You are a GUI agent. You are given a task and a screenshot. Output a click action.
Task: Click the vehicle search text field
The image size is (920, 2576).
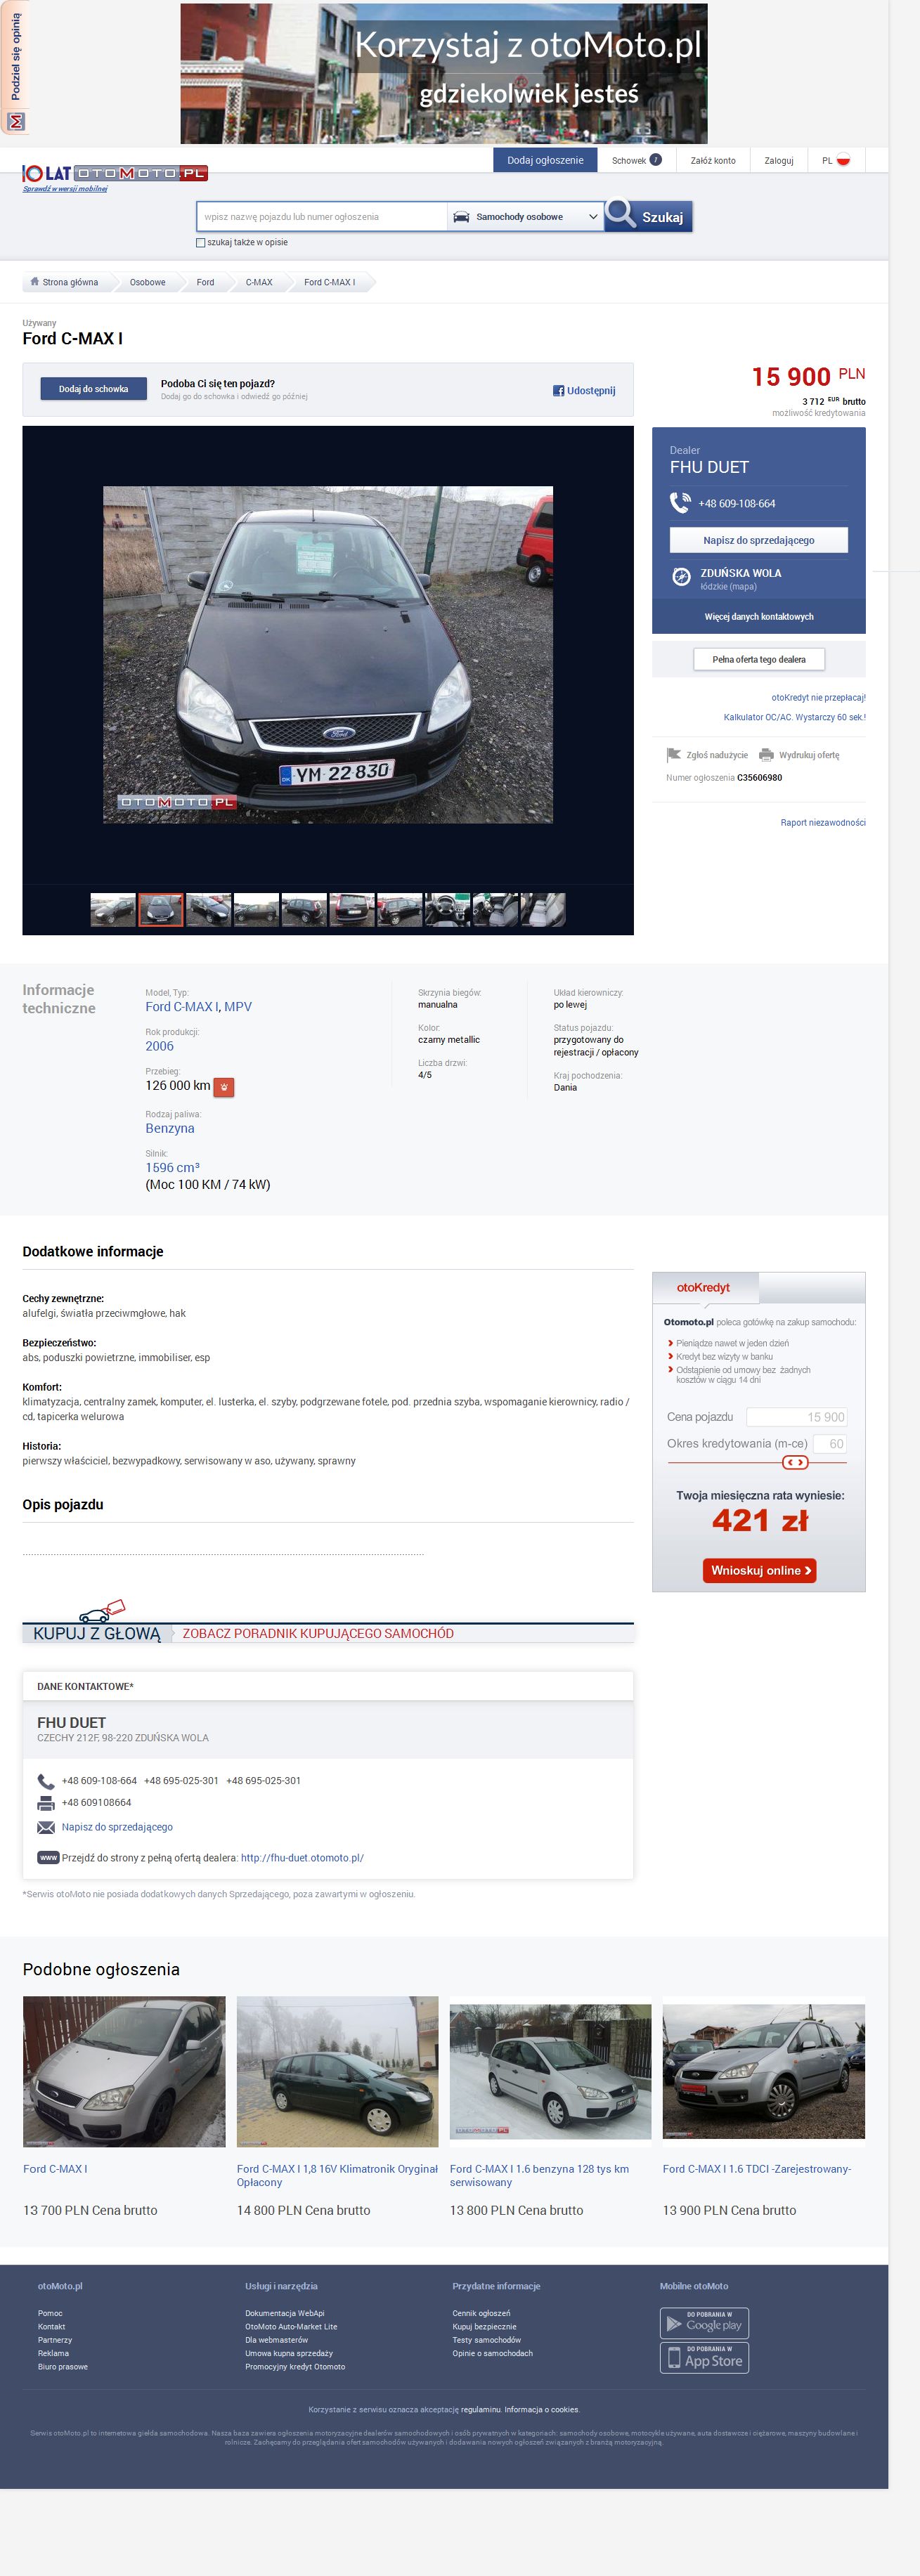(322, 217)
